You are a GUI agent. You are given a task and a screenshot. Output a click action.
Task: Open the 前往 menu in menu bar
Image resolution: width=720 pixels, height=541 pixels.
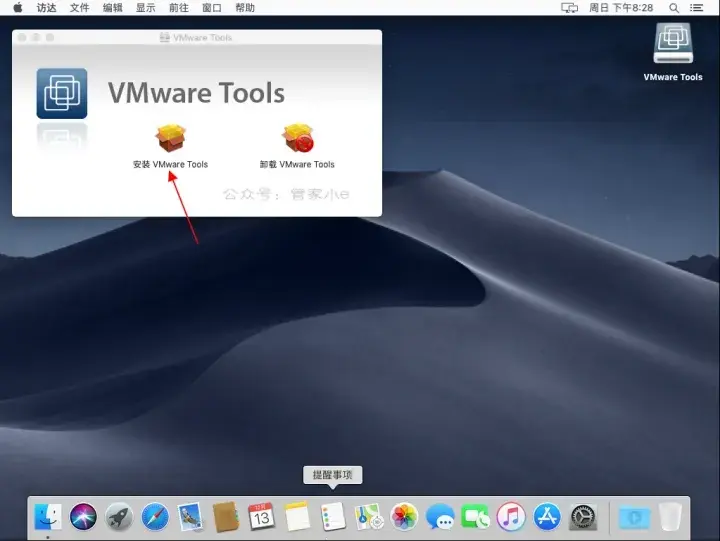coord(179,8)
